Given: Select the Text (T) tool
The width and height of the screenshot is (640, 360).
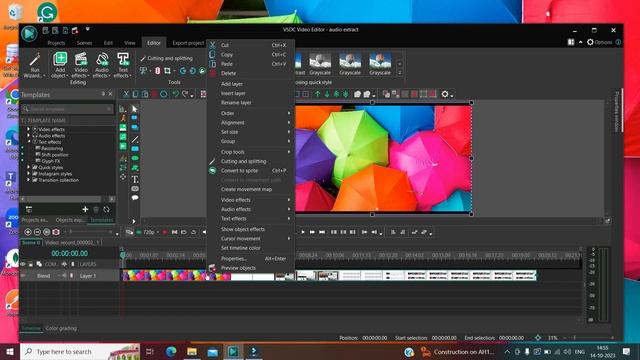Looking at the screenshot, I should (135, 179).
